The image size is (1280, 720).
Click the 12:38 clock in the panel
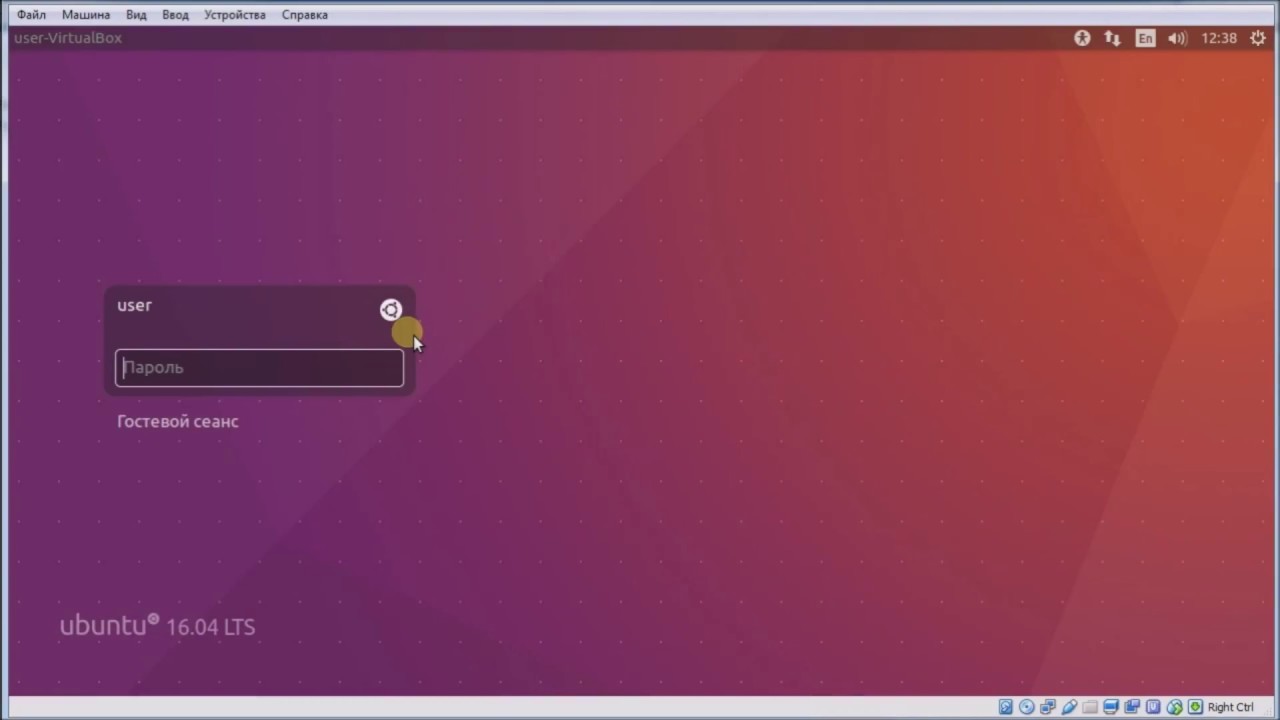[x=1219, y=38]
